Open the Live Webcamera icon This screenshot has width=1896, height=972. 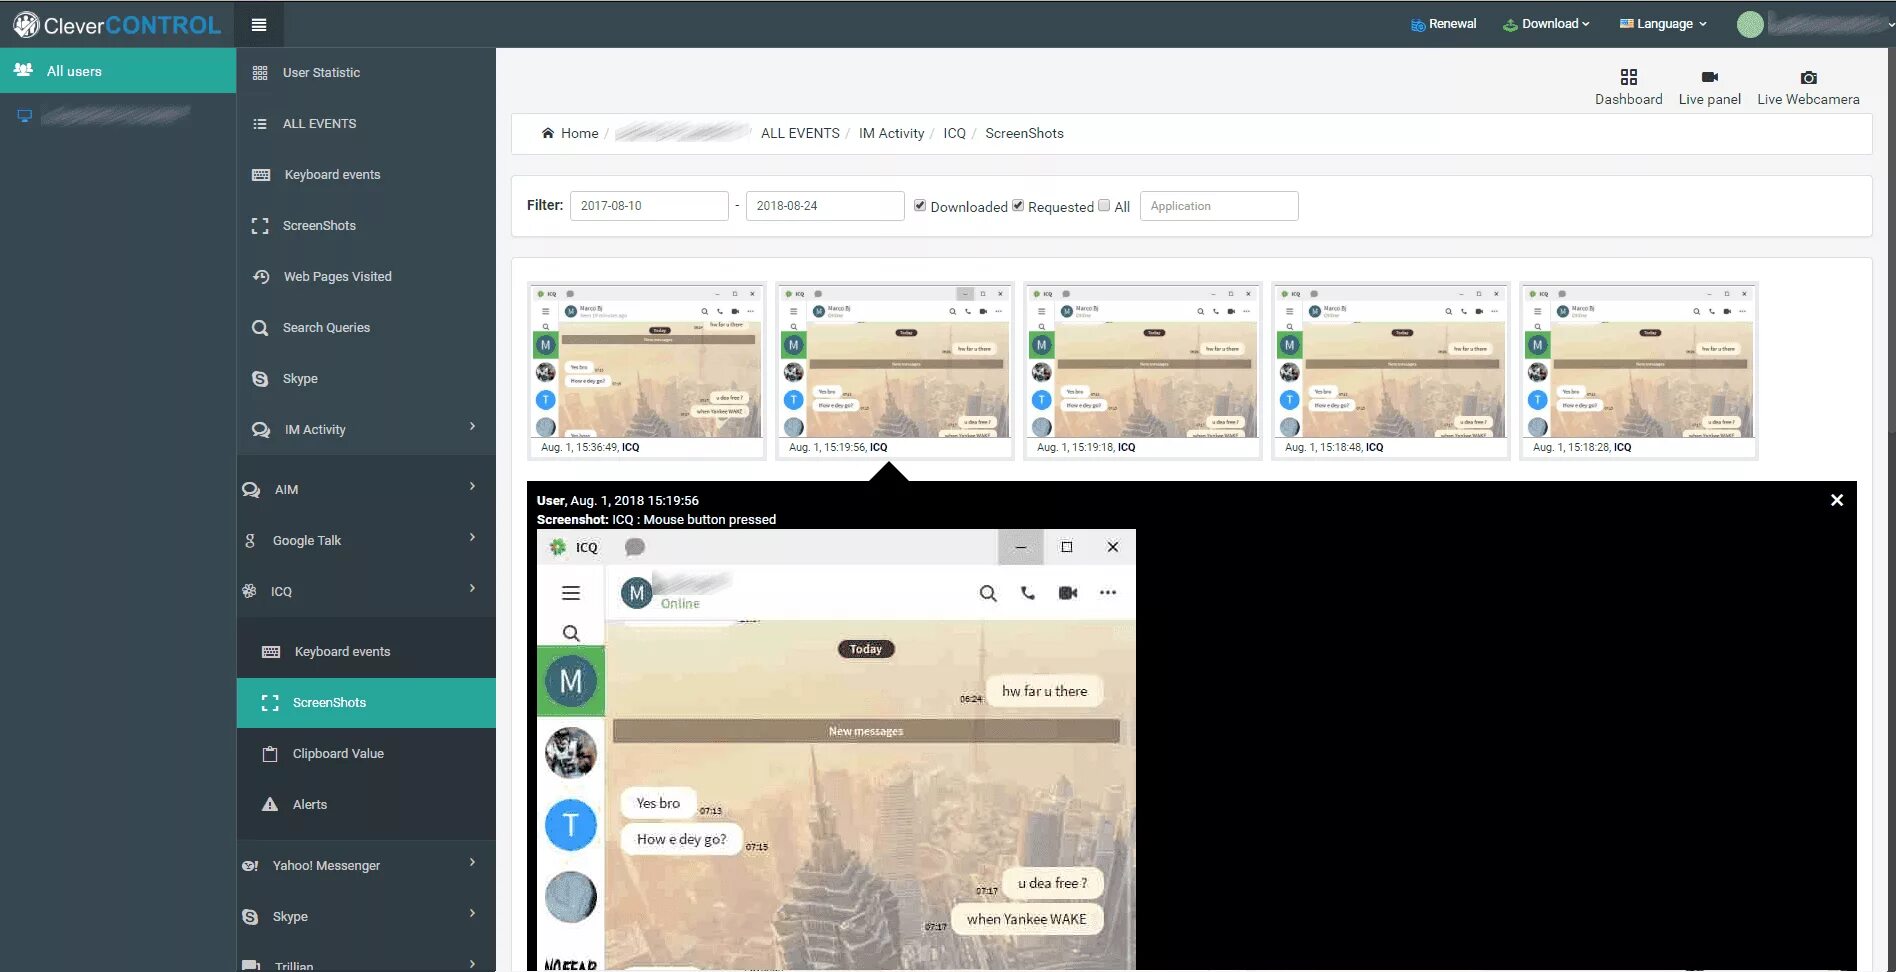(x=1808, y=77)
